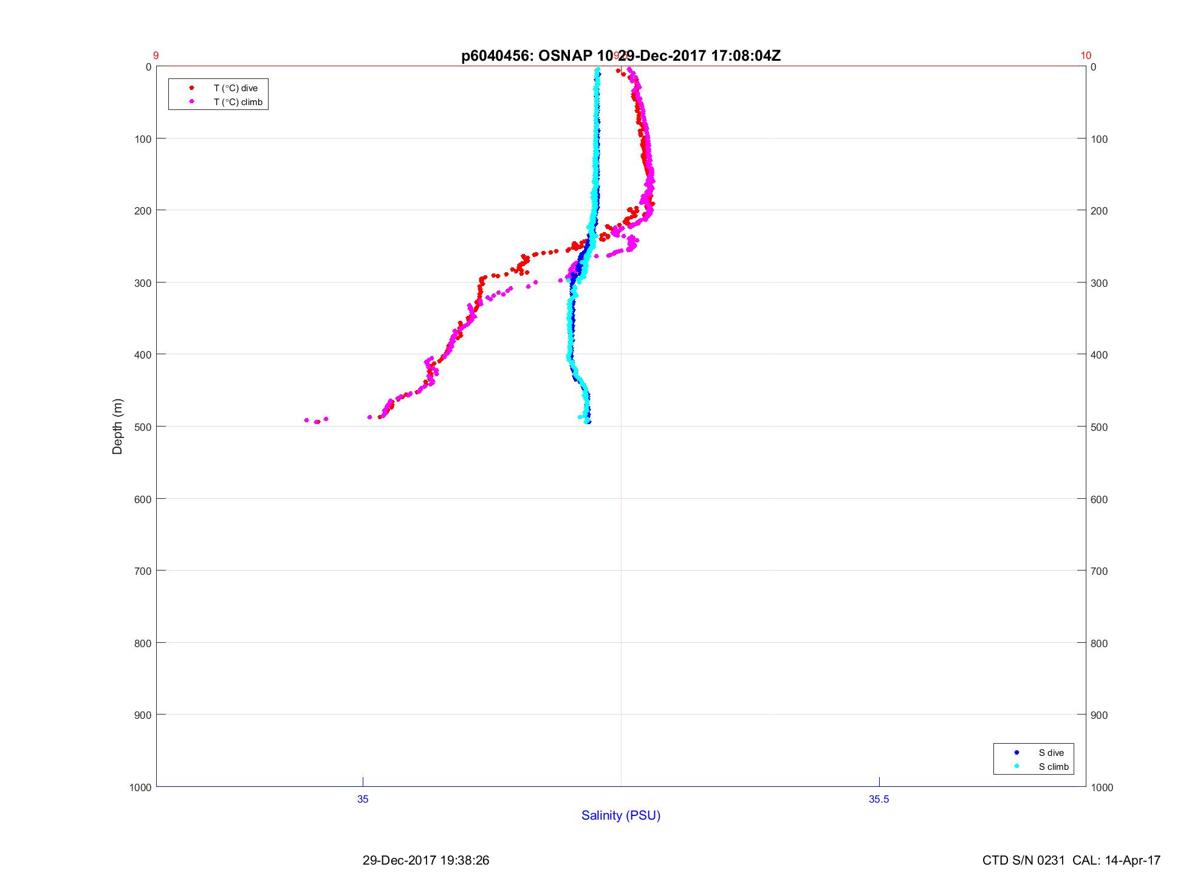Click the 500 tick on the left depth axis
Image resolution: width=1200 pixels, height=885 pixels.
pos(142,427)
